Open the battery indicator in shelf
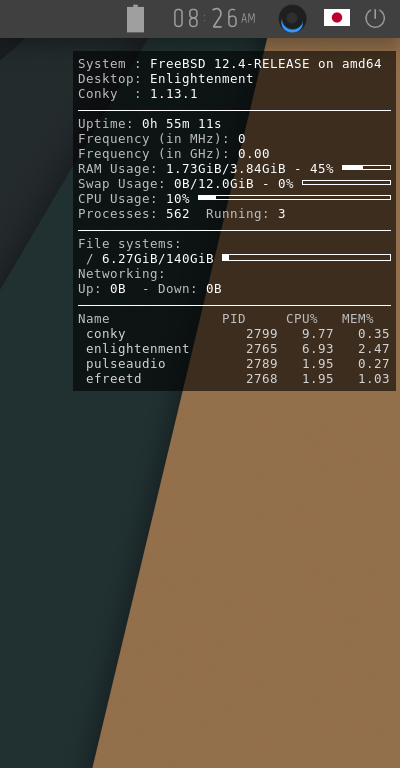This screenshot has width=400, height=768. pos(136,19)
